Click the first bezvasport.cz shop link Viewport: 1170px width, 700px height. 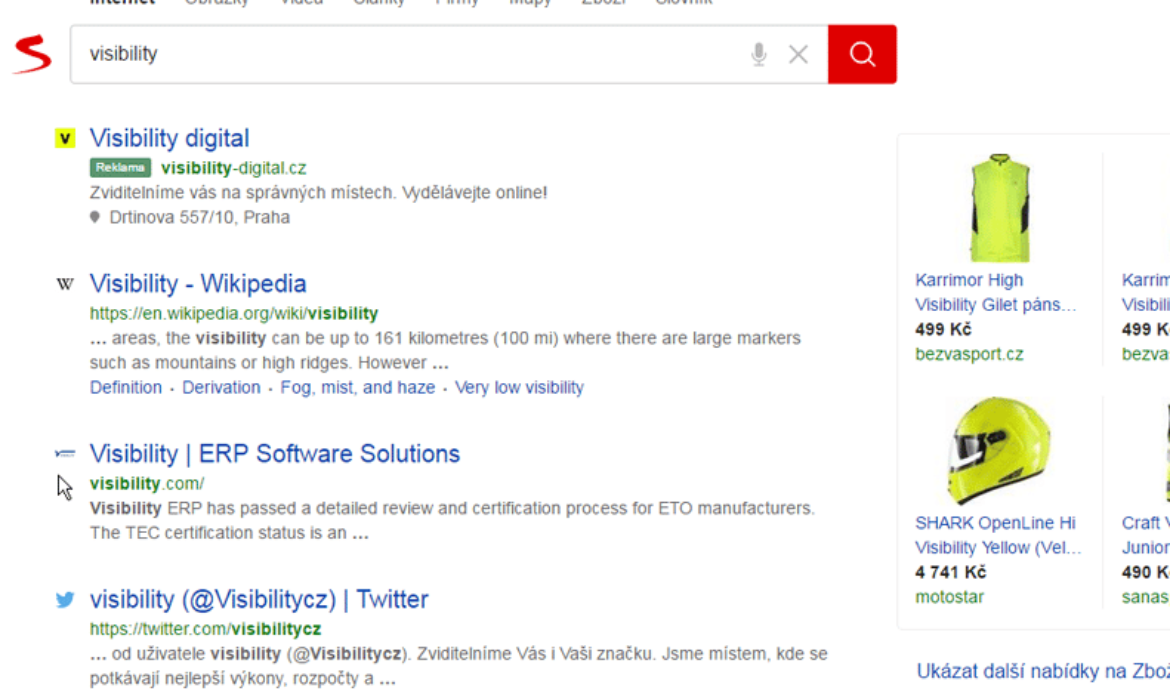pos(969,354)
